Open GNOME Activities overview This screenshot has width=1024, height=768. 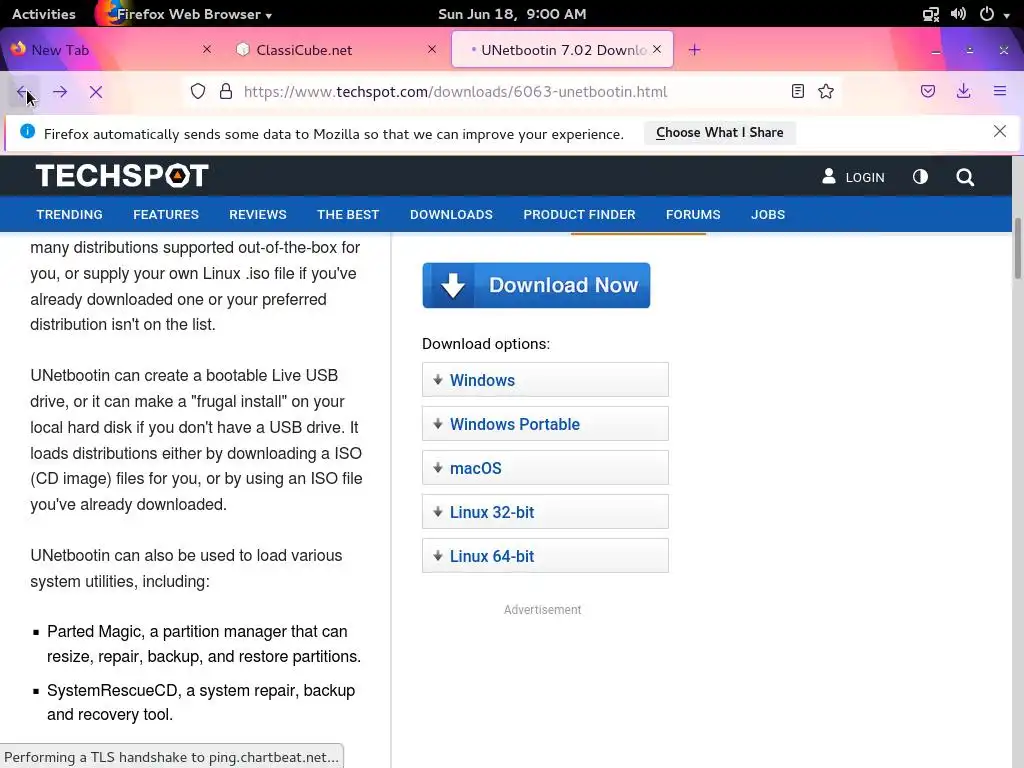coord(44,14)
